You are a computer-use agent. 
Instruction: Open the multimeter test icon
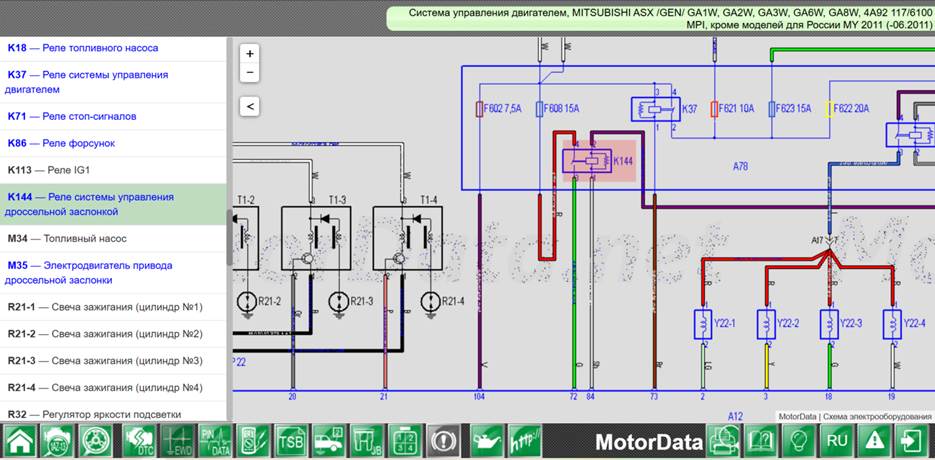(x=253, y=442)
